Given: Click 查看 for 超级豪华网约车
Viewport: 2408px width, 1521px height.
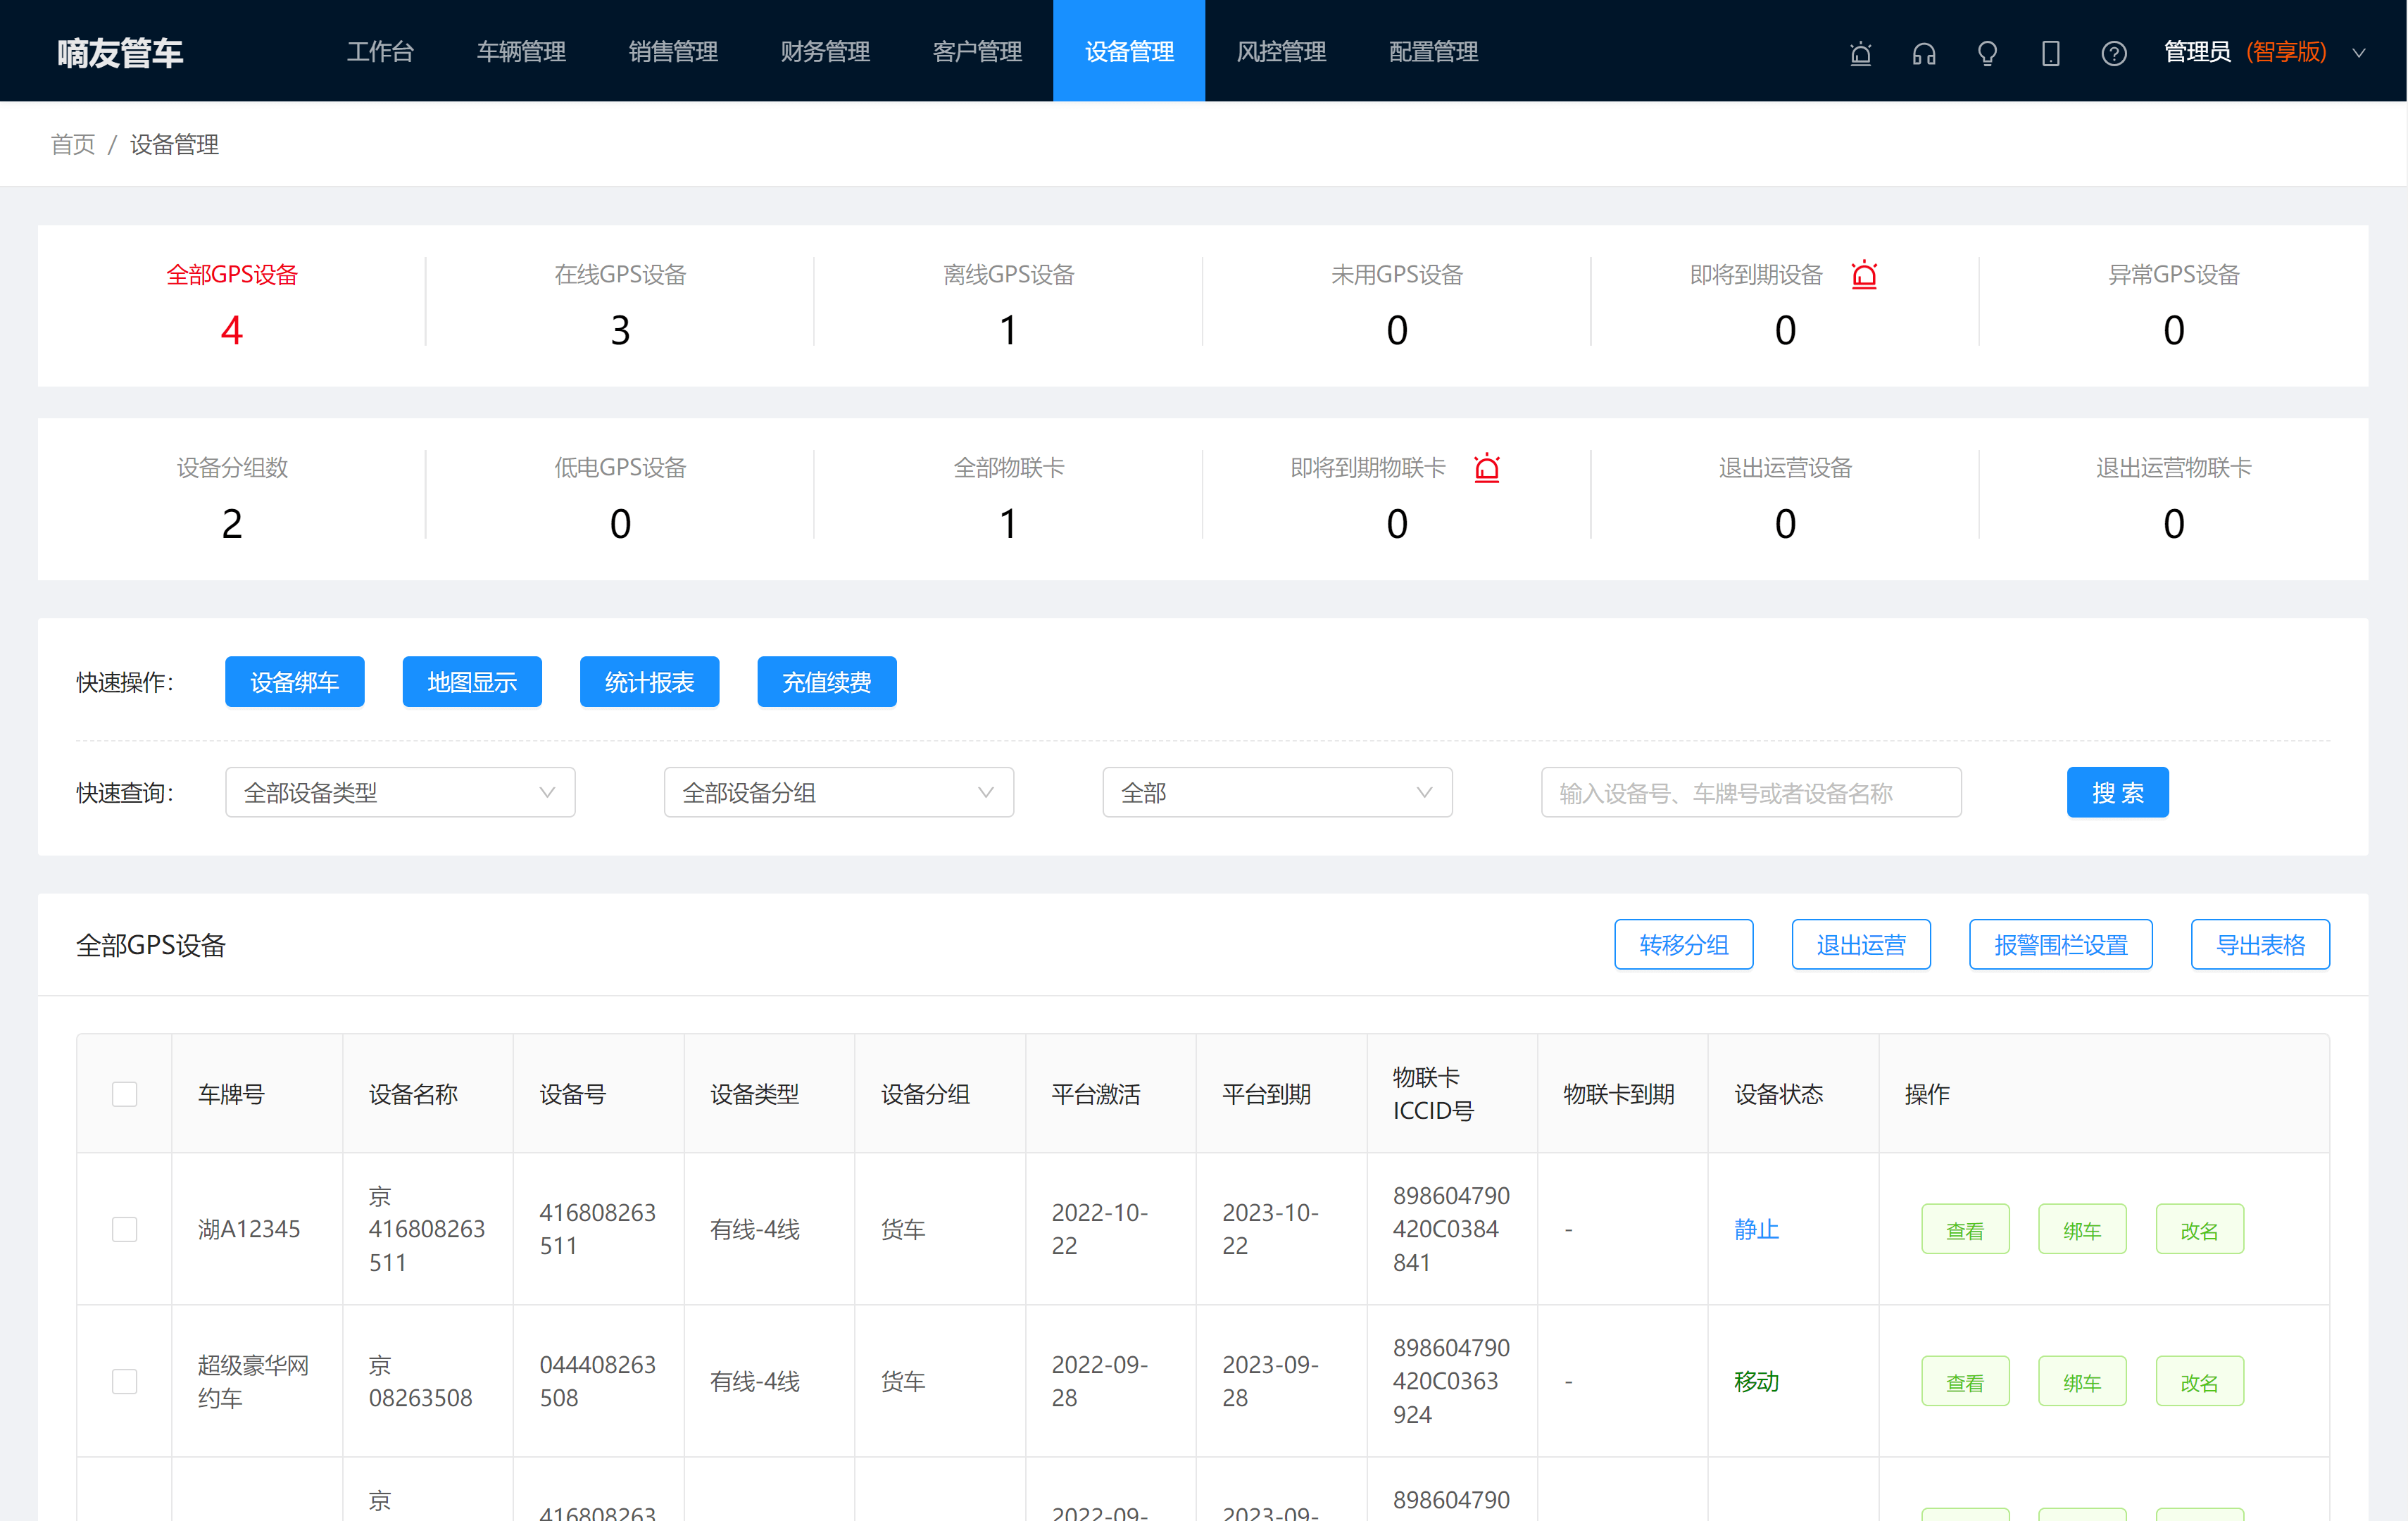Looking at the screenshot, I should 1965,1382.
